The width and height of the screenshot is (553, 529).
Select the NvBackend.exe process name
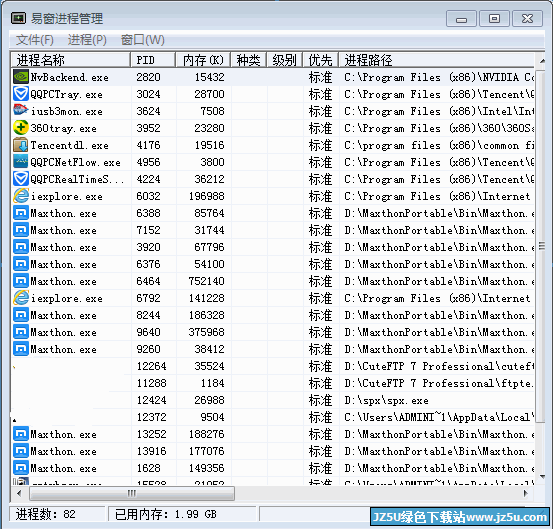[x=69, y=77]
